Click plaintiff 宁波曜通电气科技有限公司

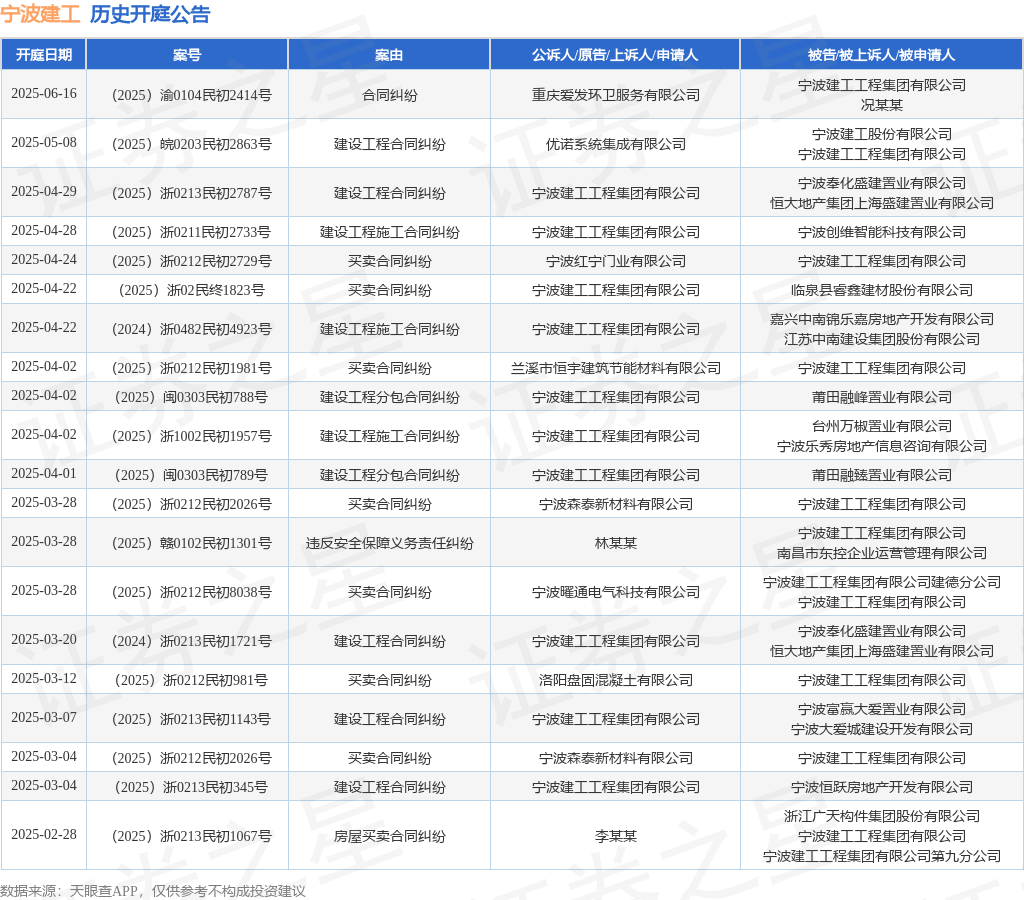pos(615,592)
